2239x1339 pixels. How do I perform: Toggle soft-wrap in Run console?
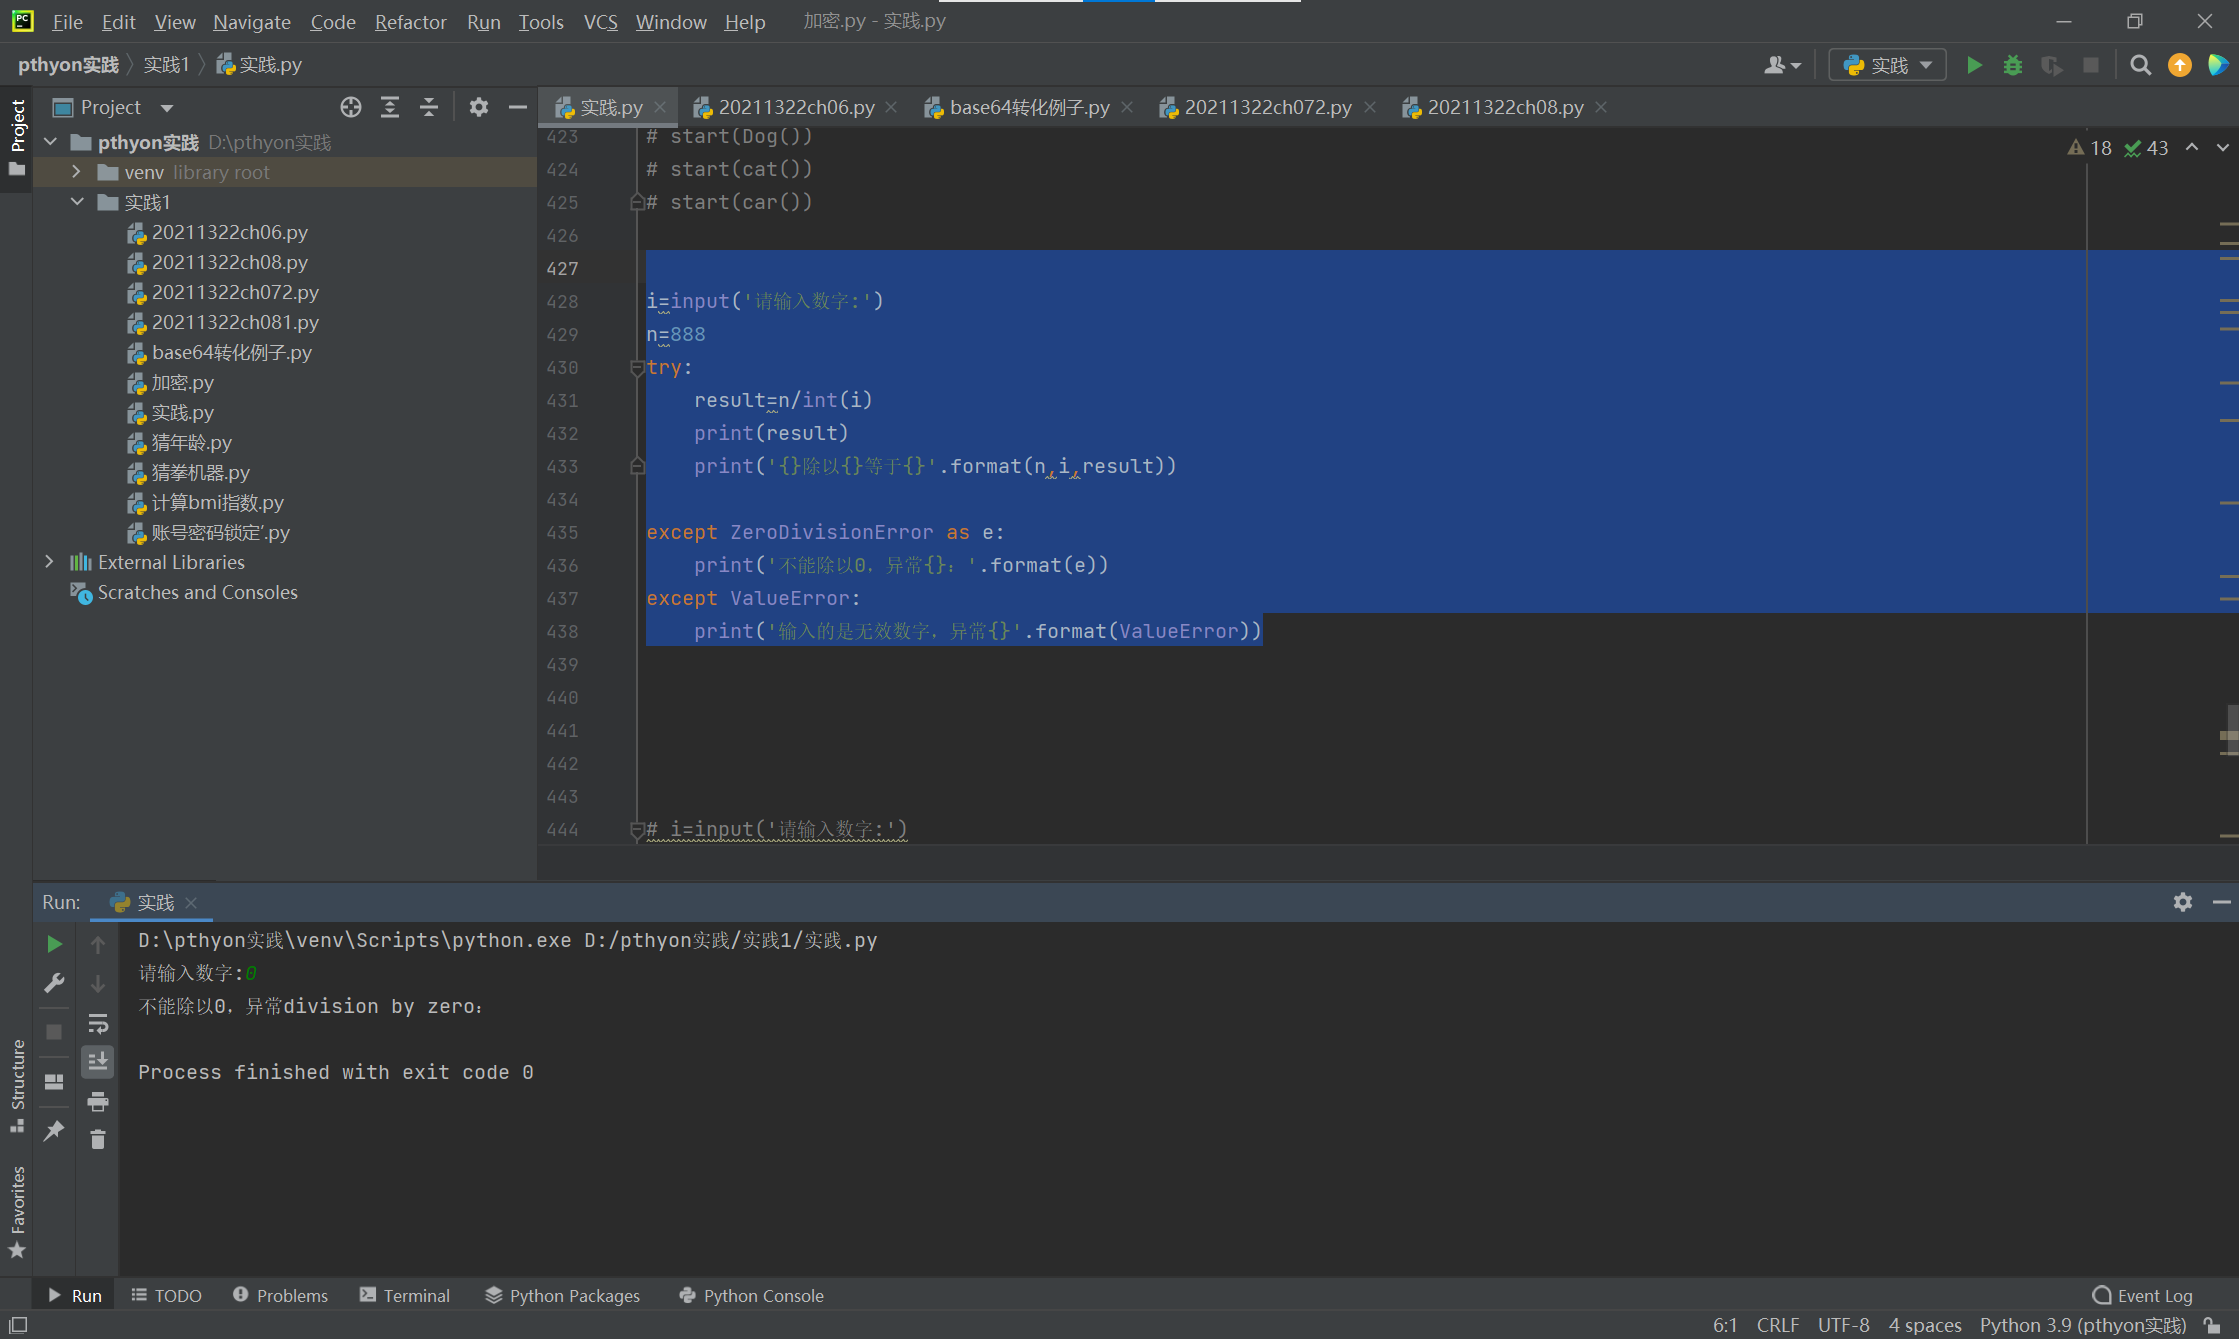[98, 1023]
